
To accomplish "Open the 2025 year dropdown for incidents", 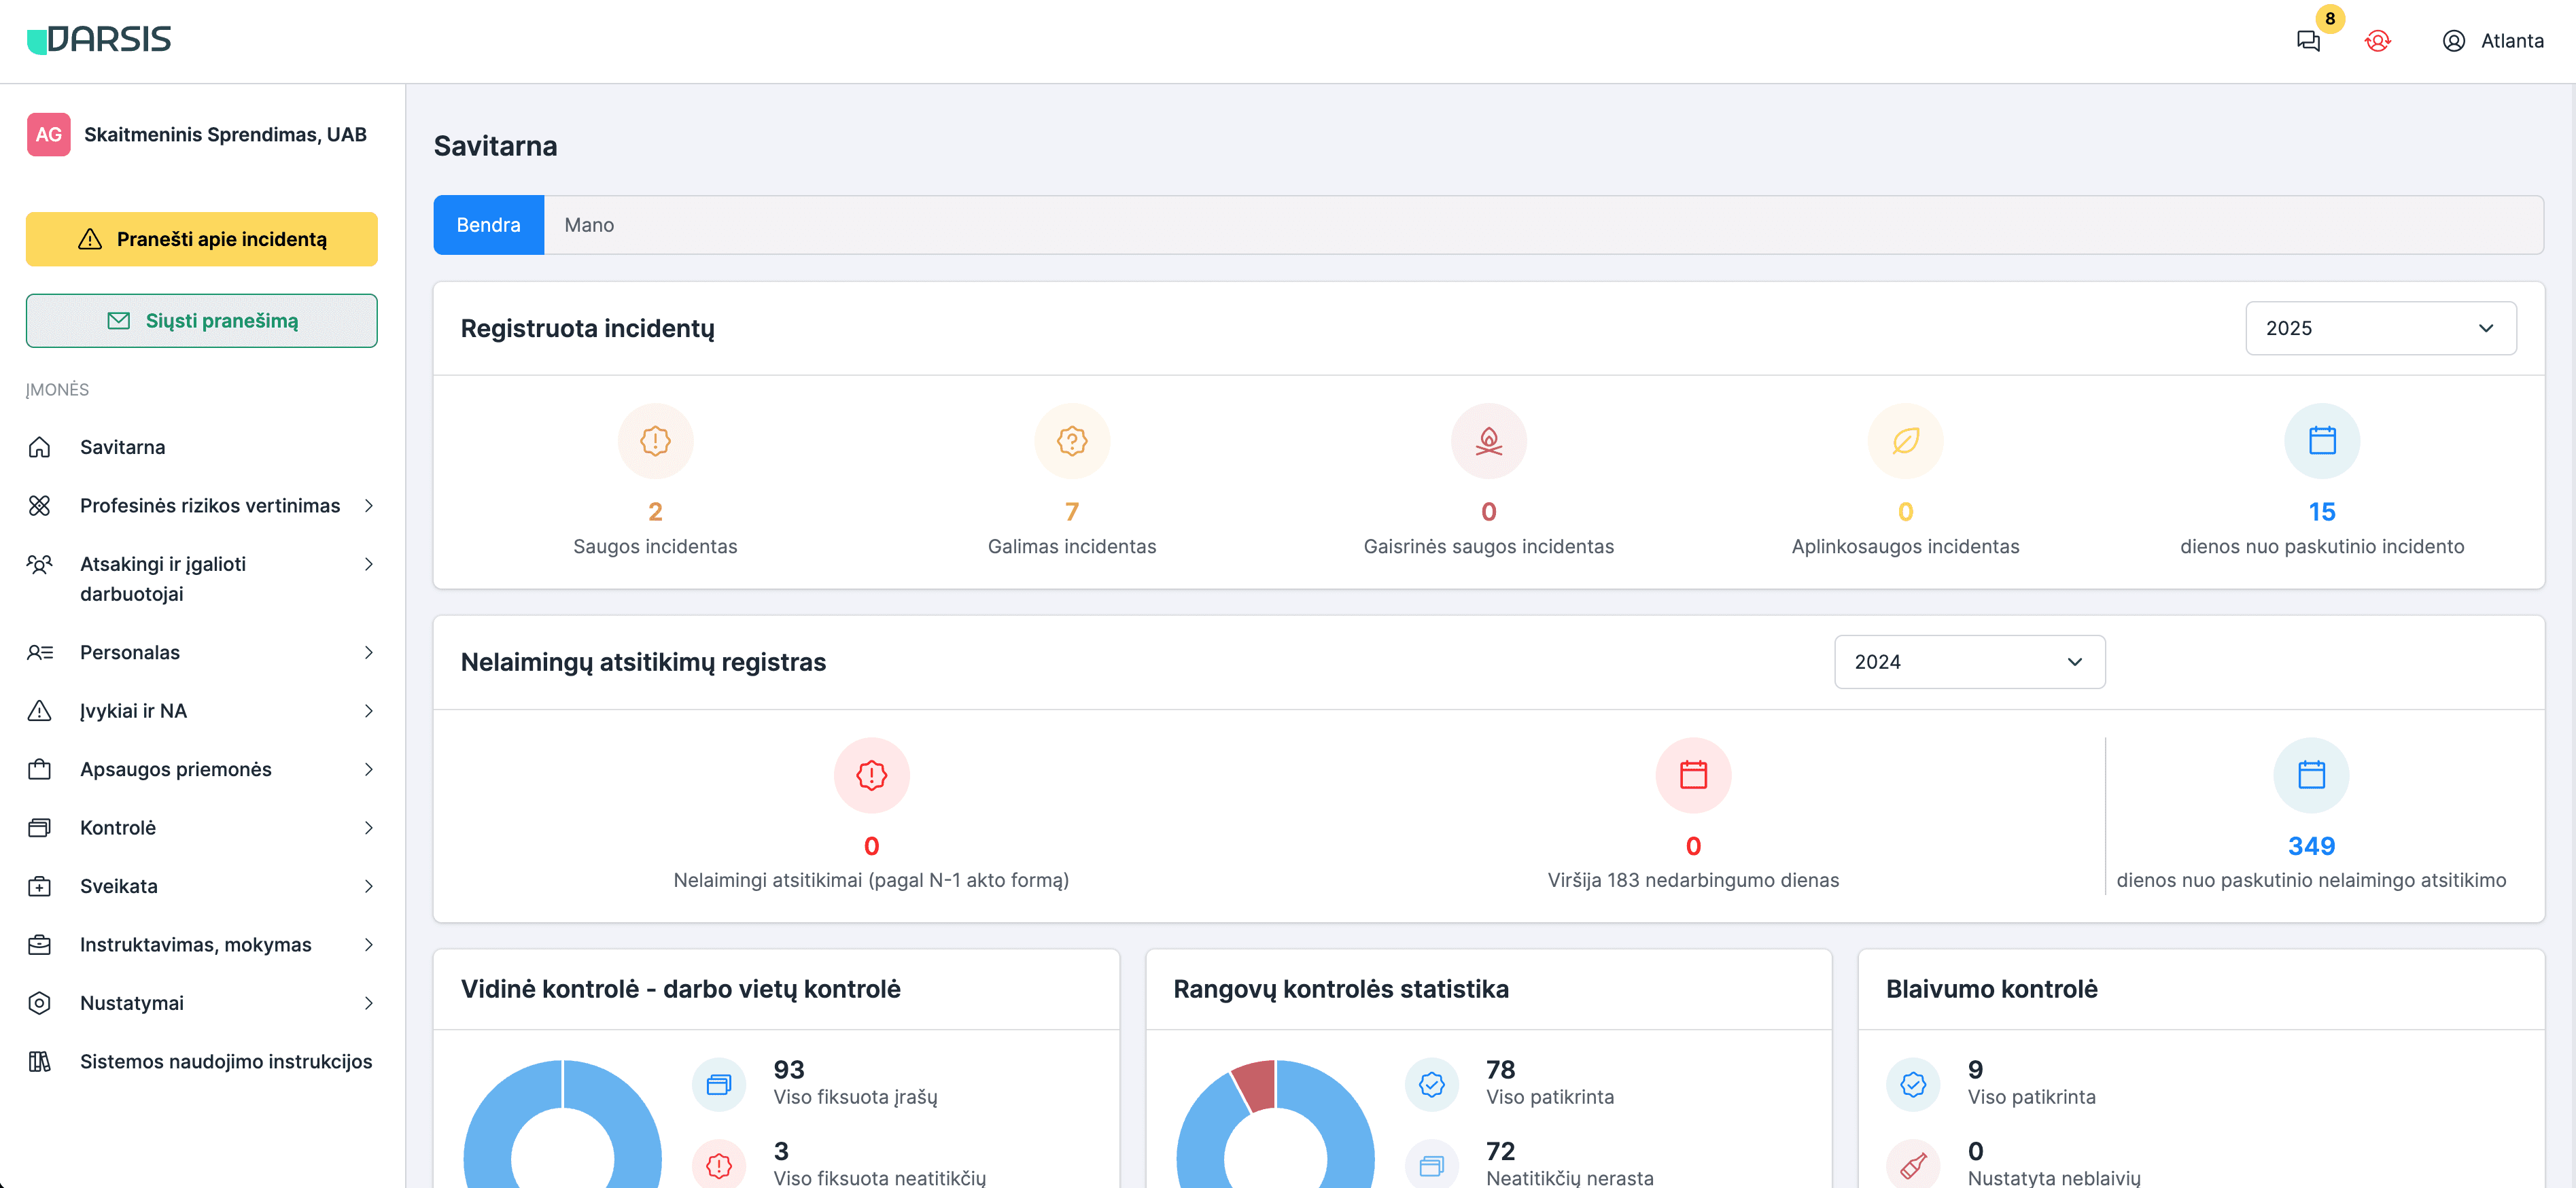I will [x=2381, y=328].
